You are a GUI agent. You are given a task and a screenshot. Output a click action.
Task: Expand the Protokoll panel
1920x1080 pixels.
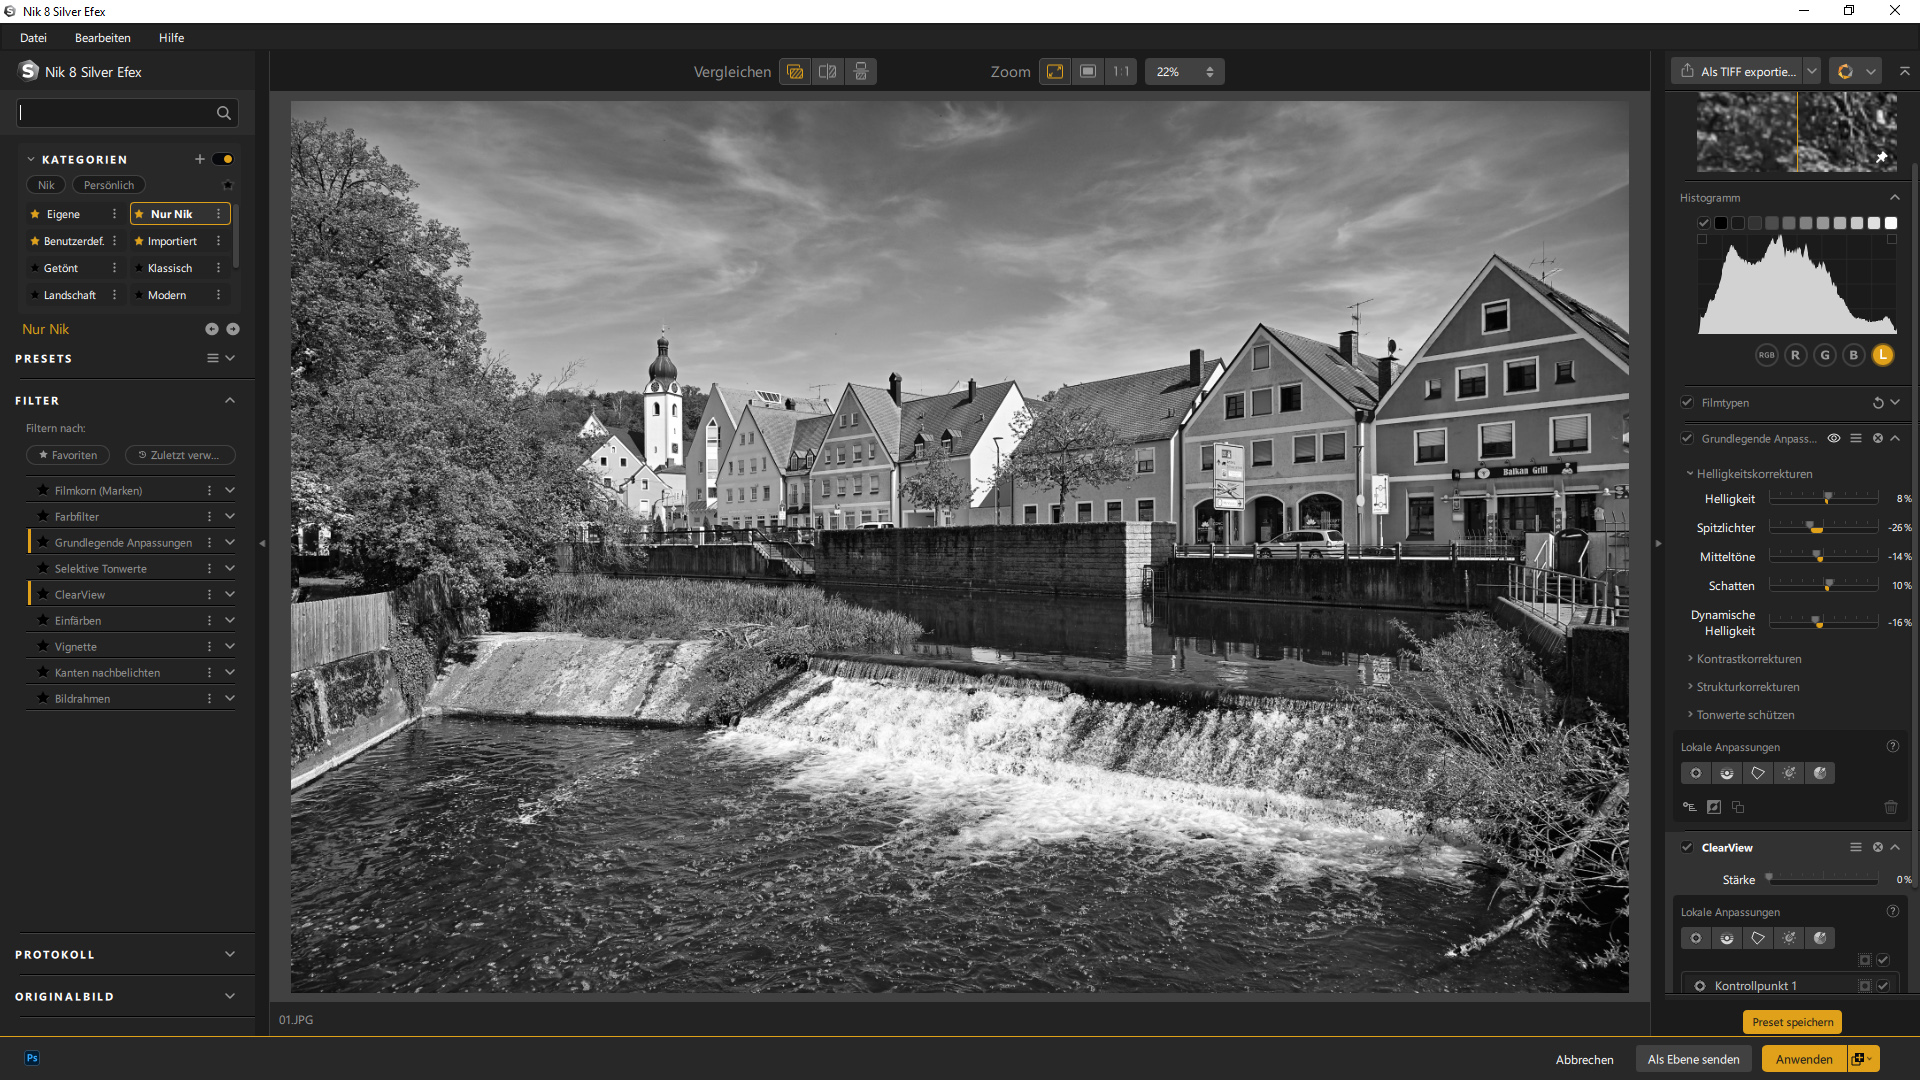[x=229, y=954]
